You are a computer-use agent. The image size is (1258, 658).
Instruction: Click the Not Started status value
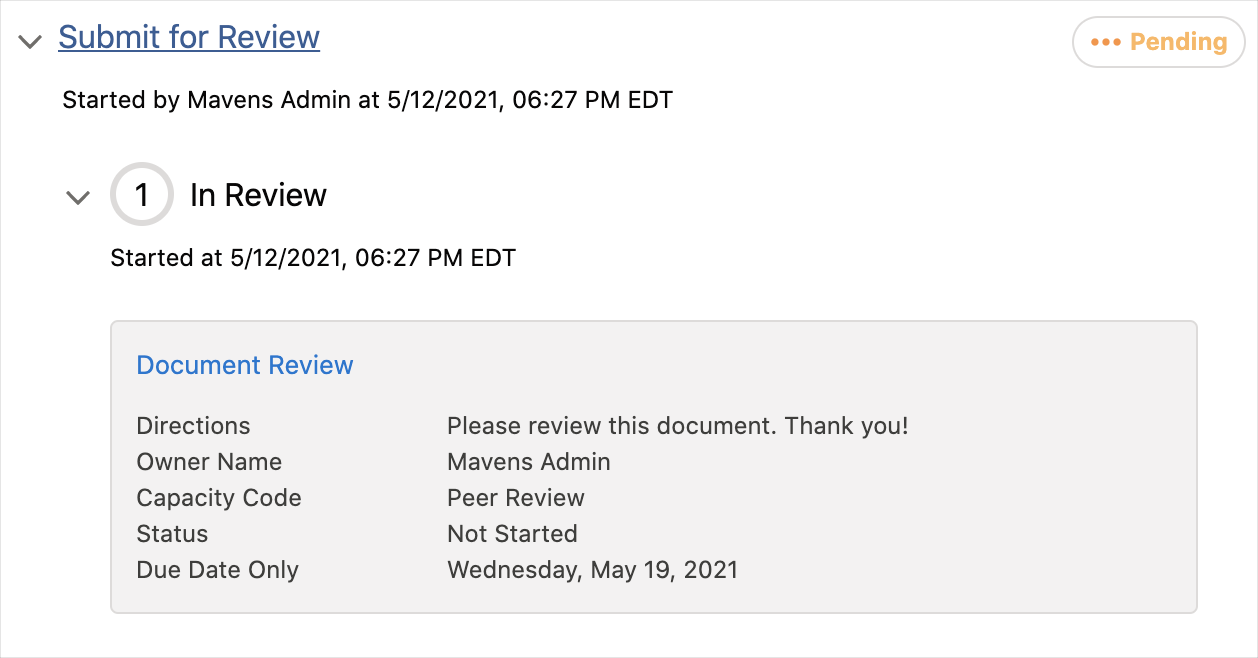512,534
